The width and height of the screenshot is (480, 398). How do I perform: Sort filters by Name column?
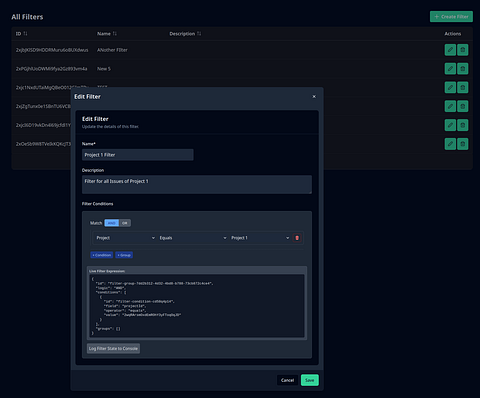tap(115, 34)
